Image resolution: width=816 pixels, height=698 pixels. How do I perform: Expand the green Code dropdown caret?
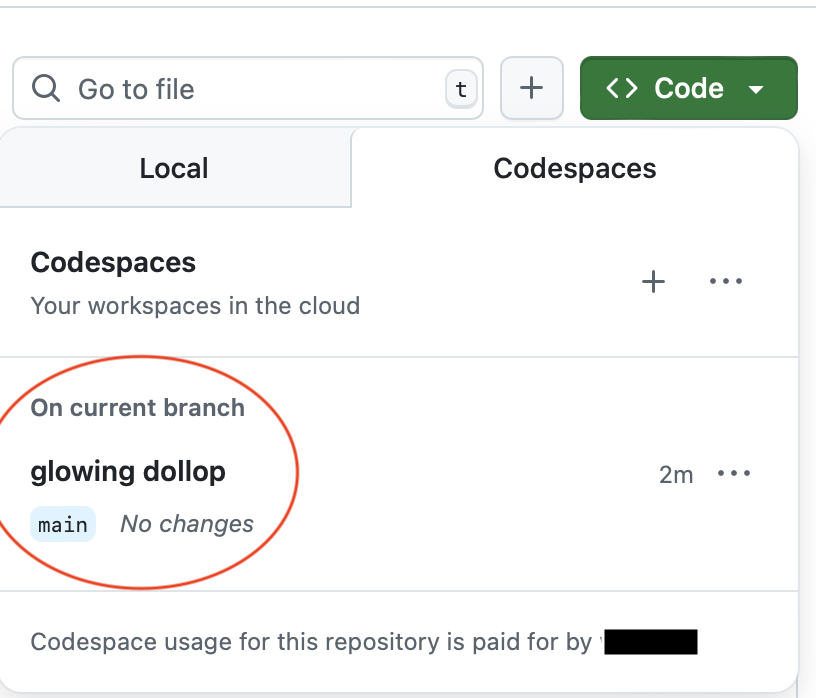pyautogui.click(x=756, y=90)
